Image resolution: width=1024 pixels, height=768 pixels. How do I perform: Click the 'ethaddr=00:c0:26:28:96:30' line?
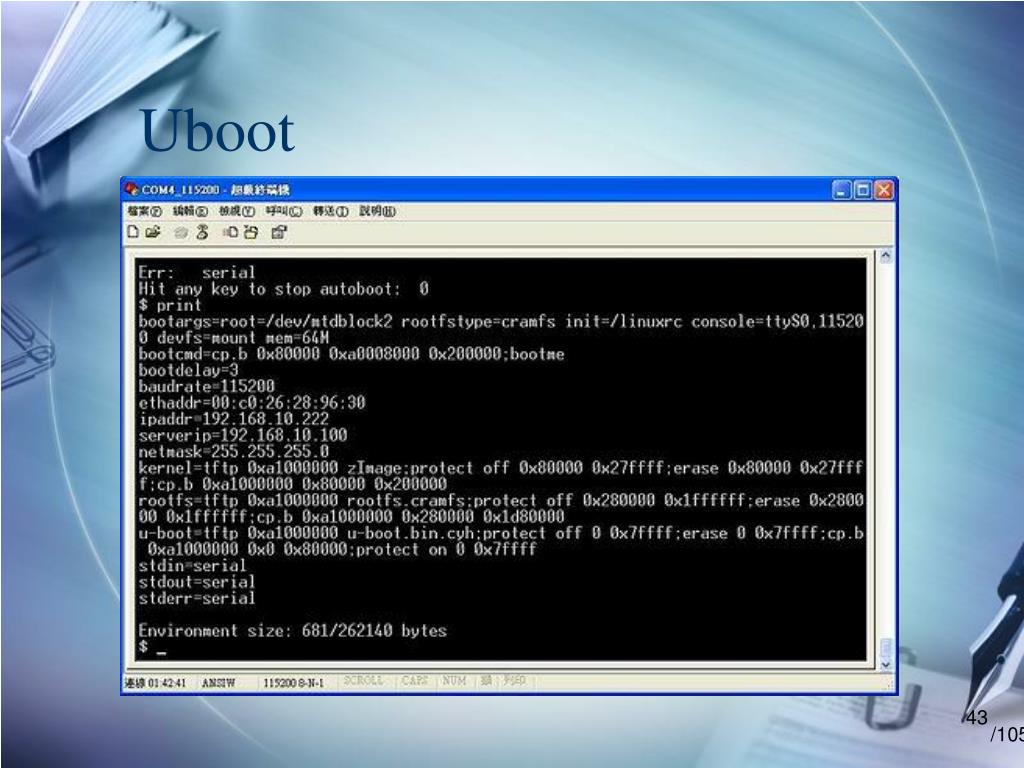[x=251, y=402]
